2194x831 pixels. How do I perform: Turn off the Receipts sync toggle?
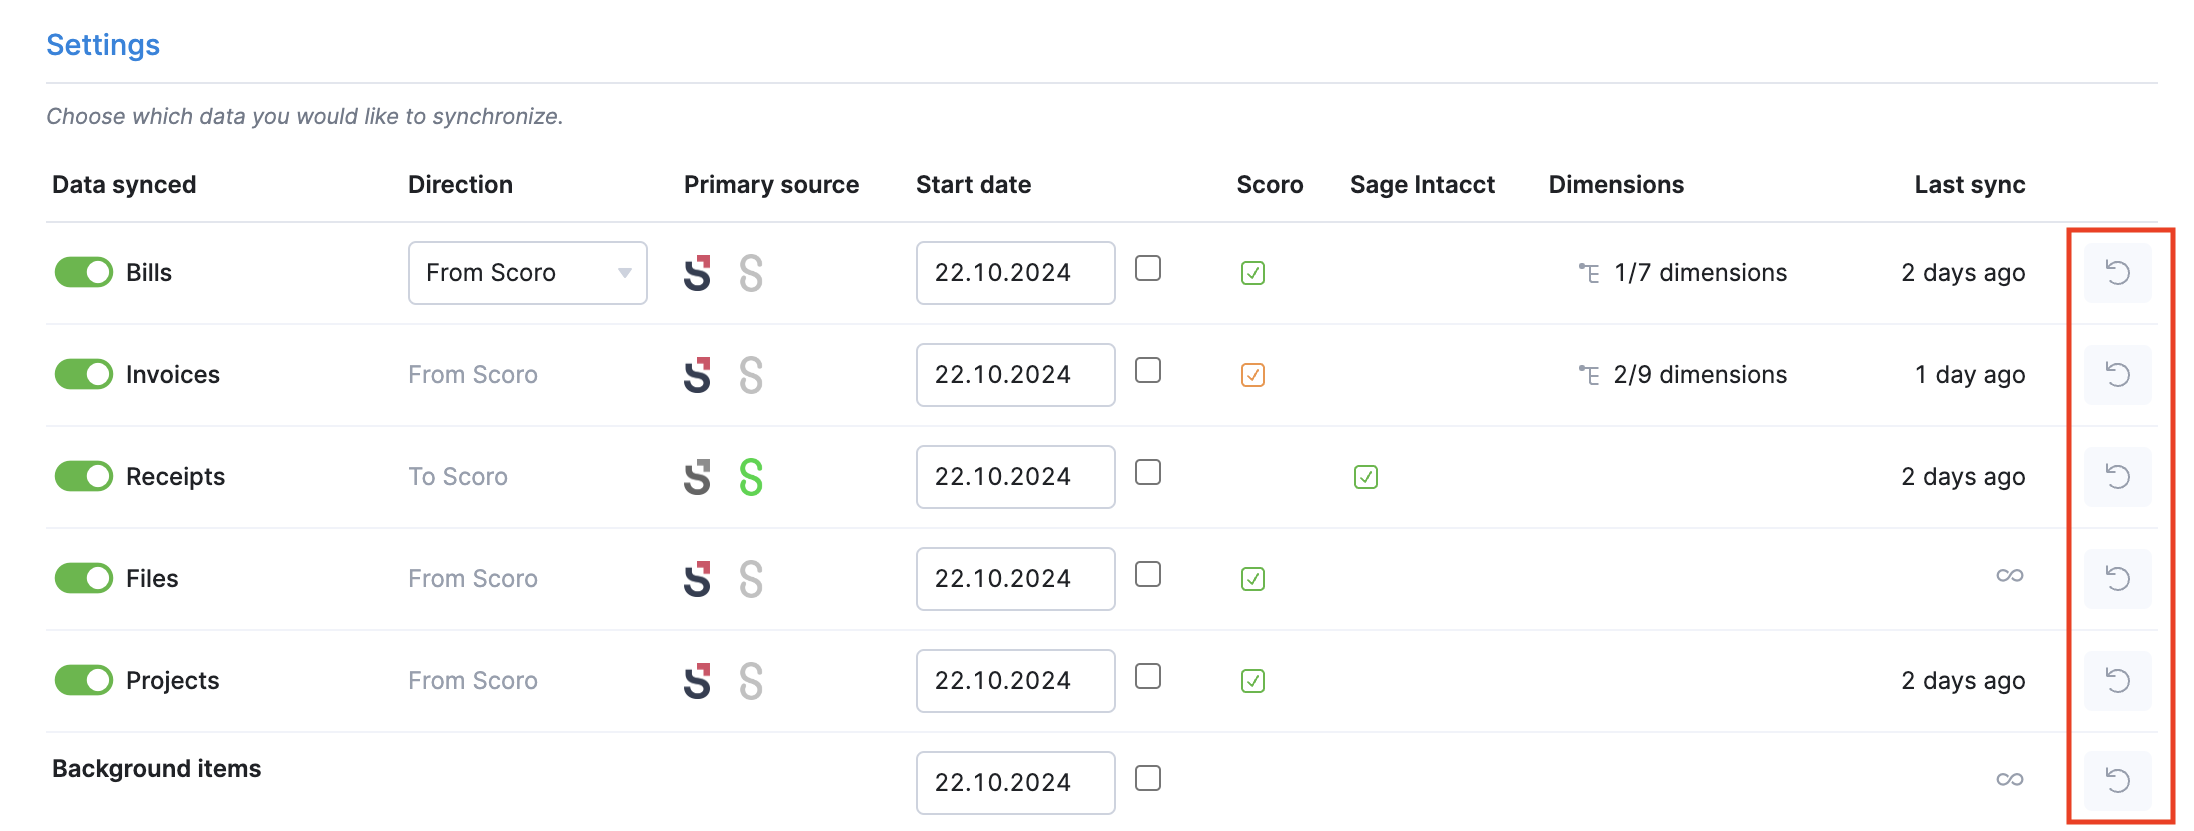click(84, 476)
